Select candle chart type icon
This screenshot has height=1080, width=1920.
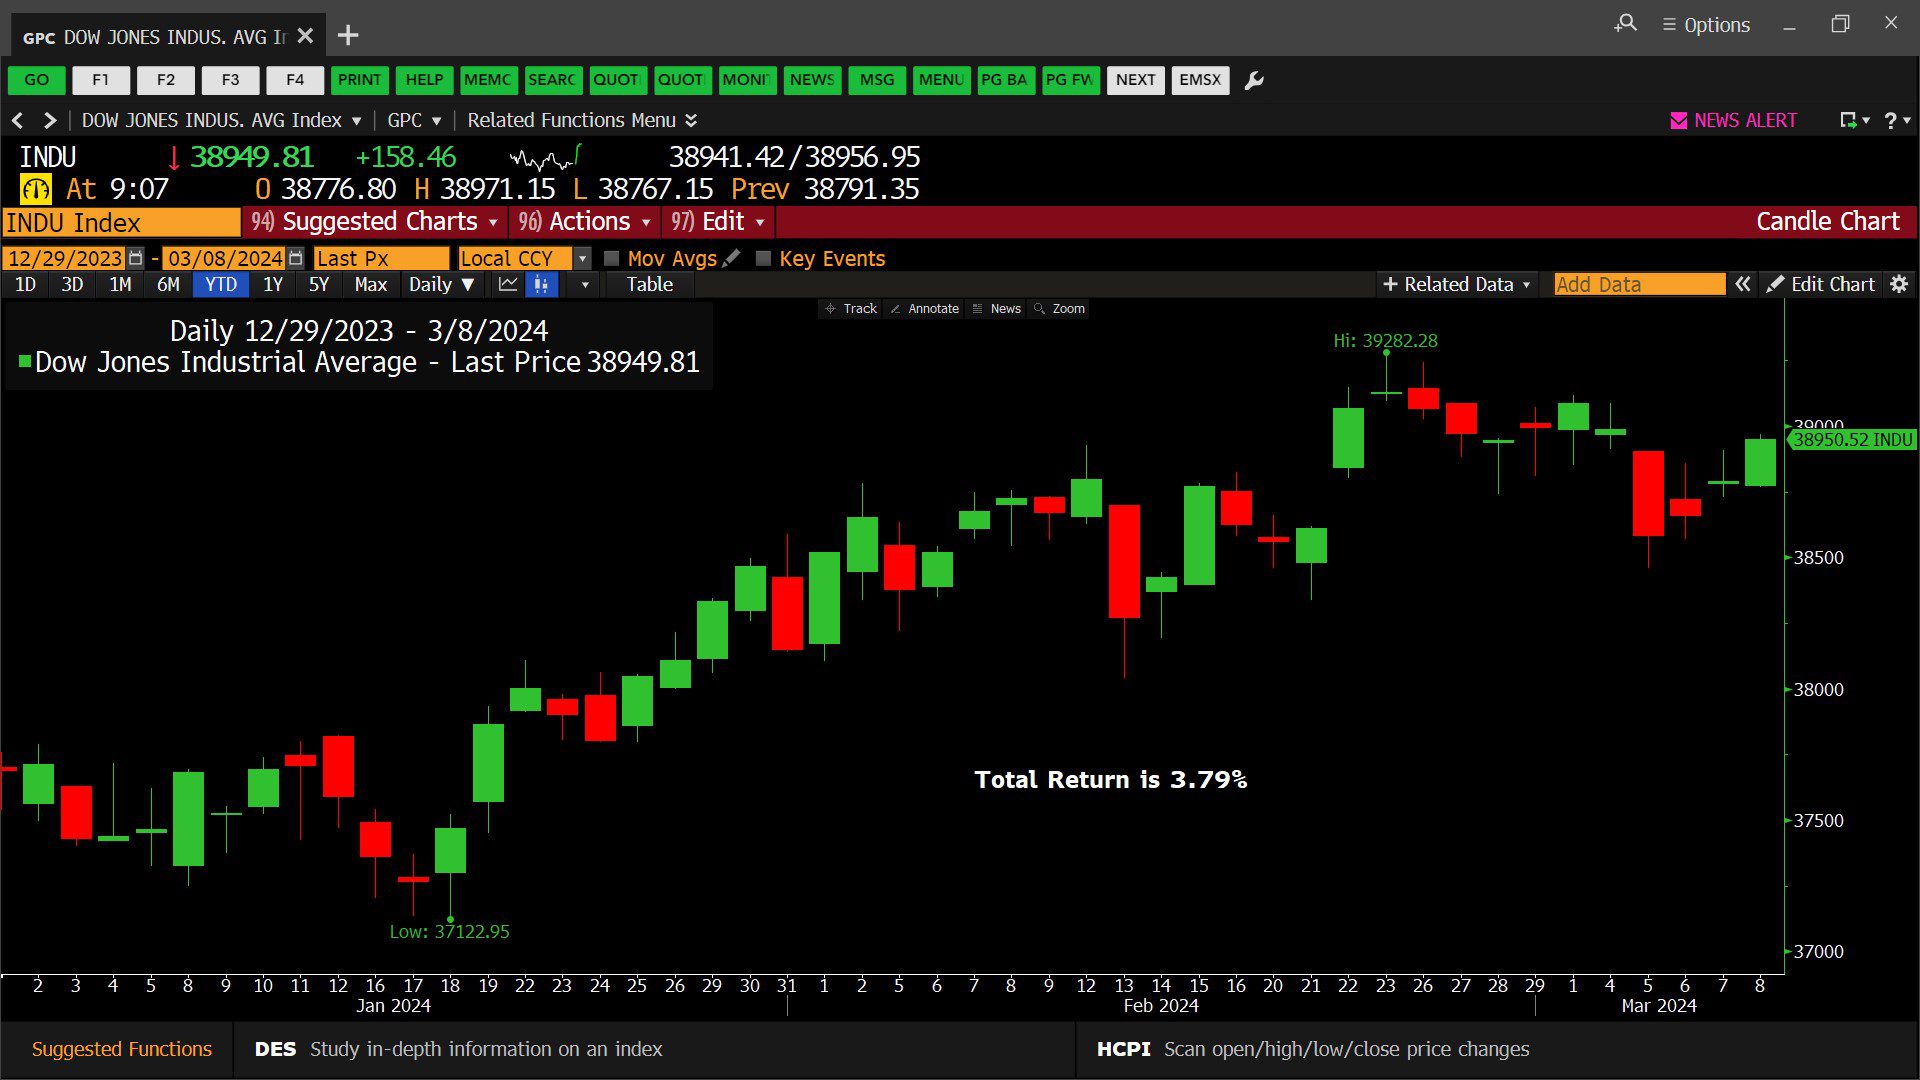[541, 285]
